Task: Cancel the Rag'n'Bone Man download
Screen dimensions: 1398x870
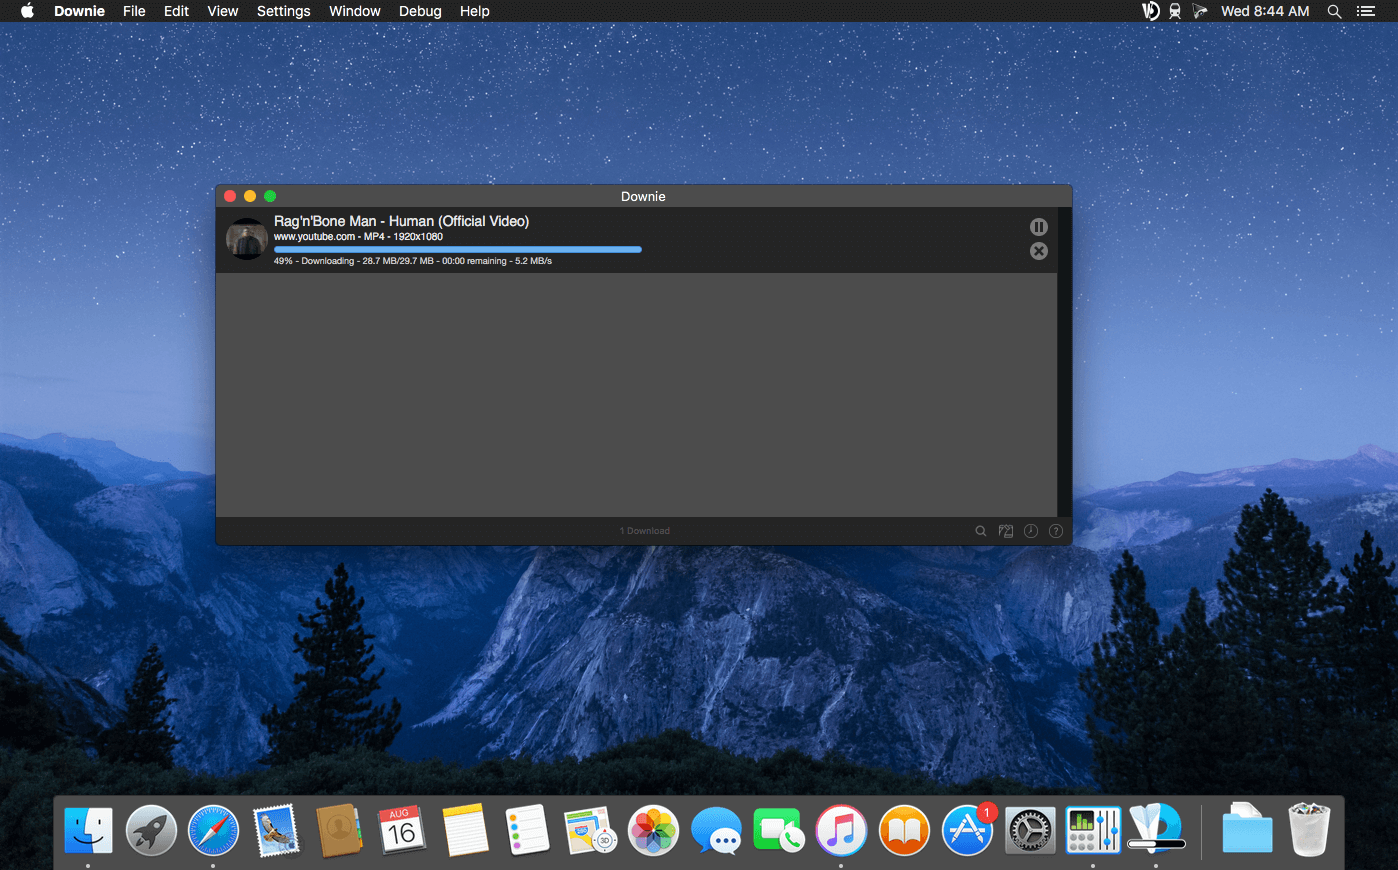Action: (x=1039, y=251)
